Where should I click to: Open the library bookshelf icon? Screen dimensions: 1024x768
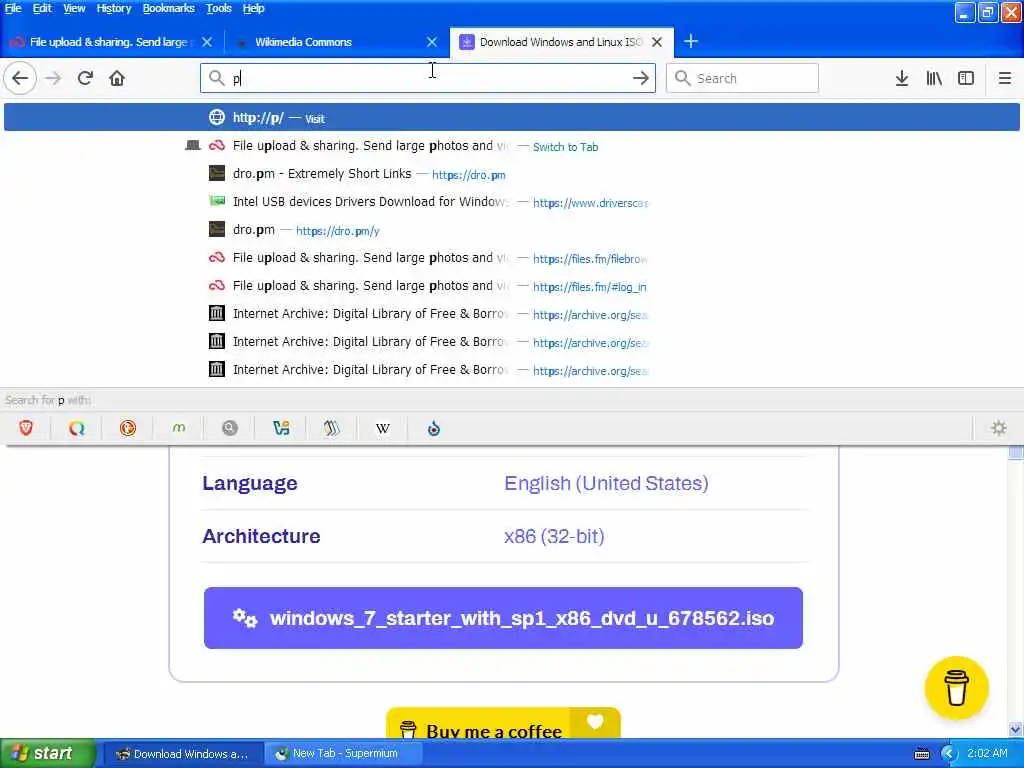coord(934,78)
